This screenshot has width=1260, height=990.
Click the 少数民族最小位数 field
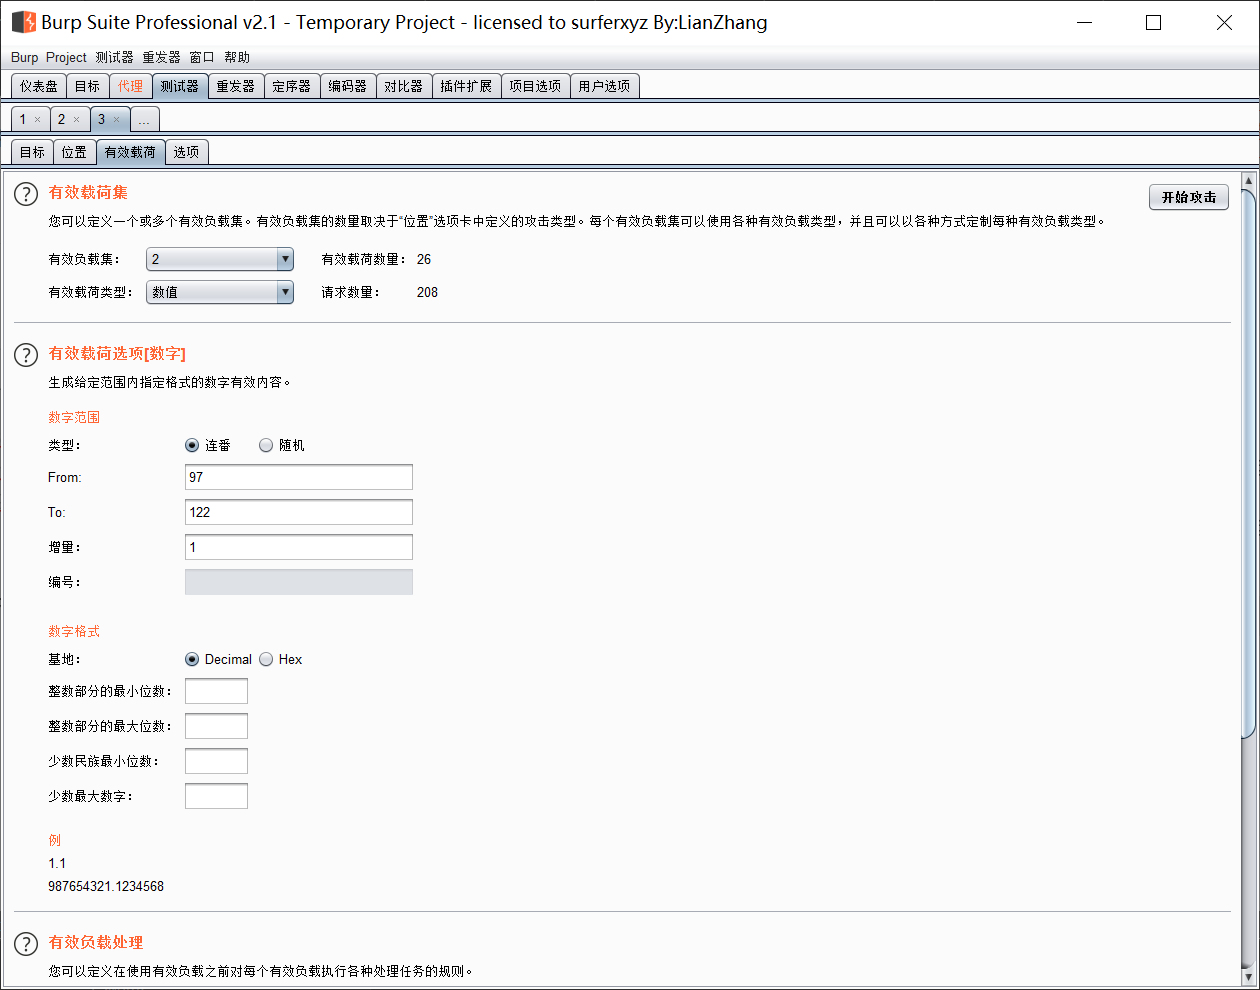coord(216,762)
